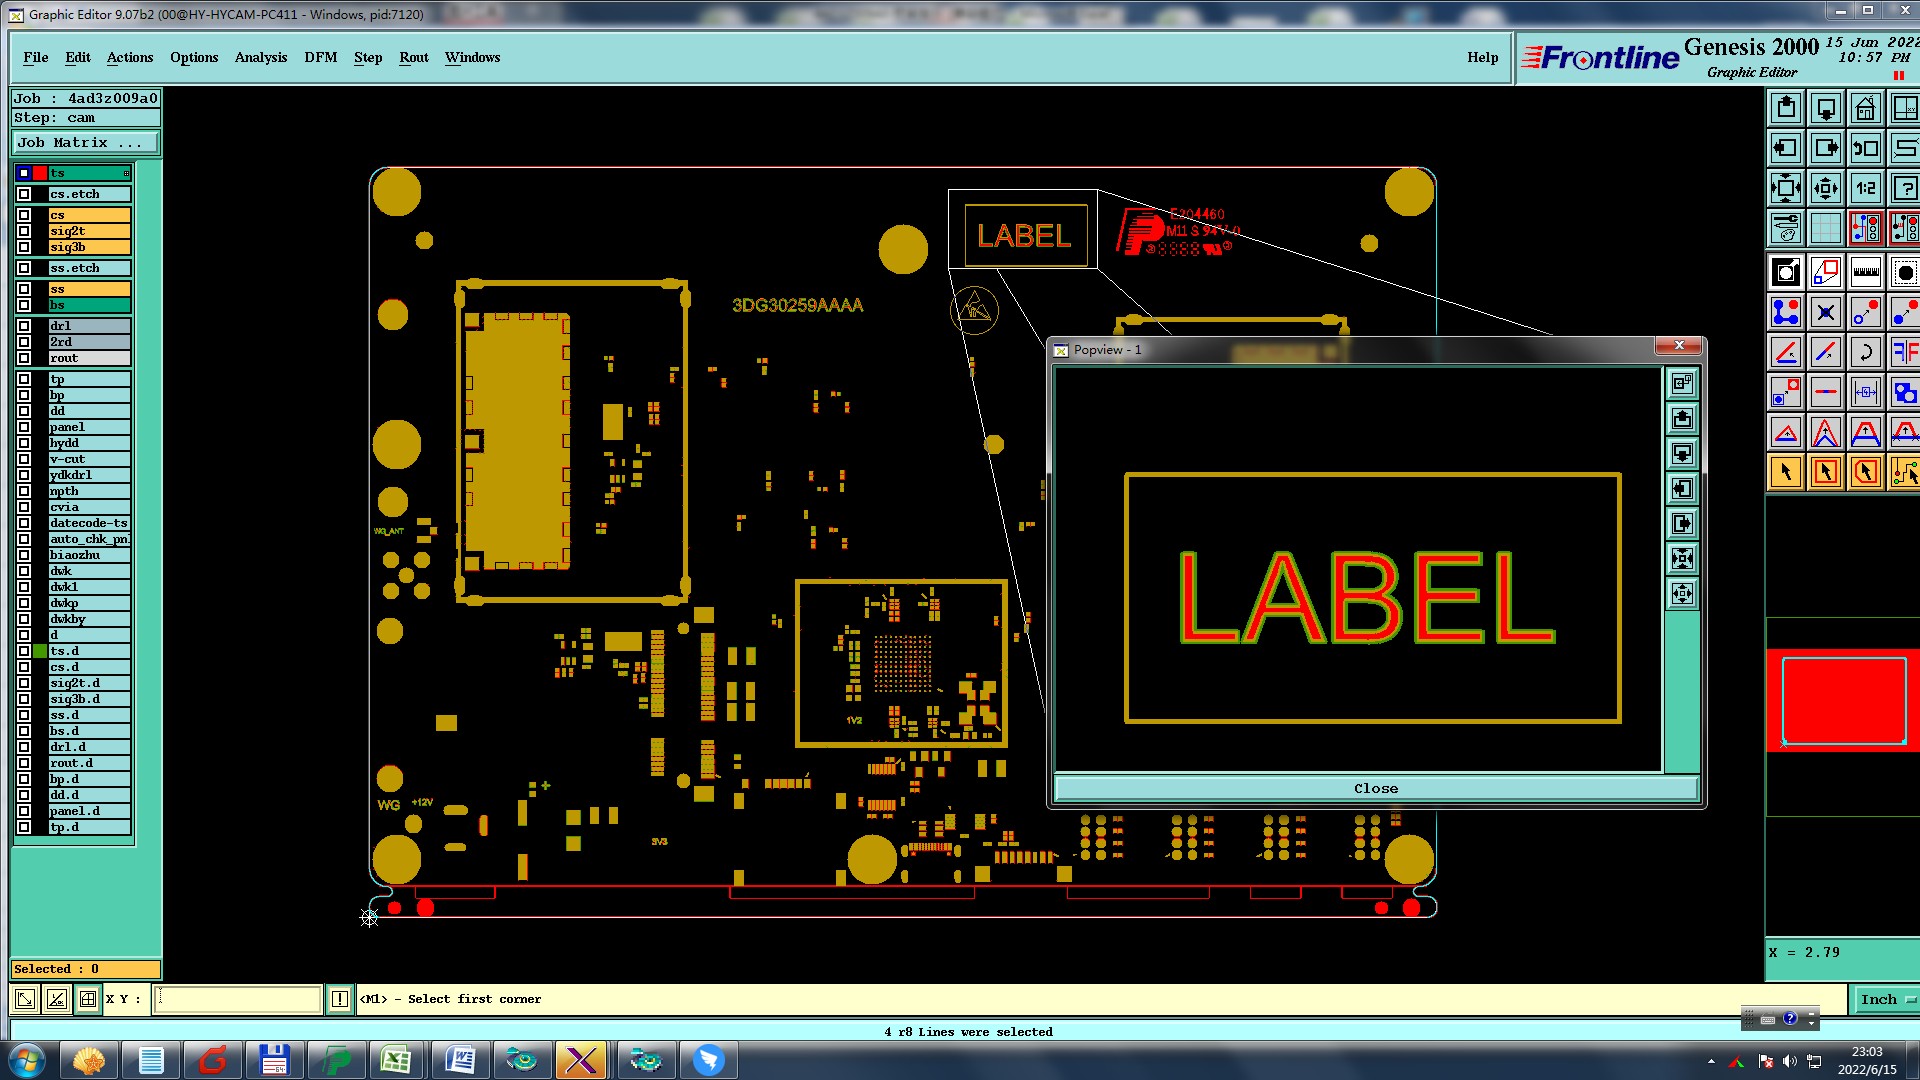Open the Job Matrix dropdown
This screenshot has height=1080, width=1920.
(x=85, y=143)
